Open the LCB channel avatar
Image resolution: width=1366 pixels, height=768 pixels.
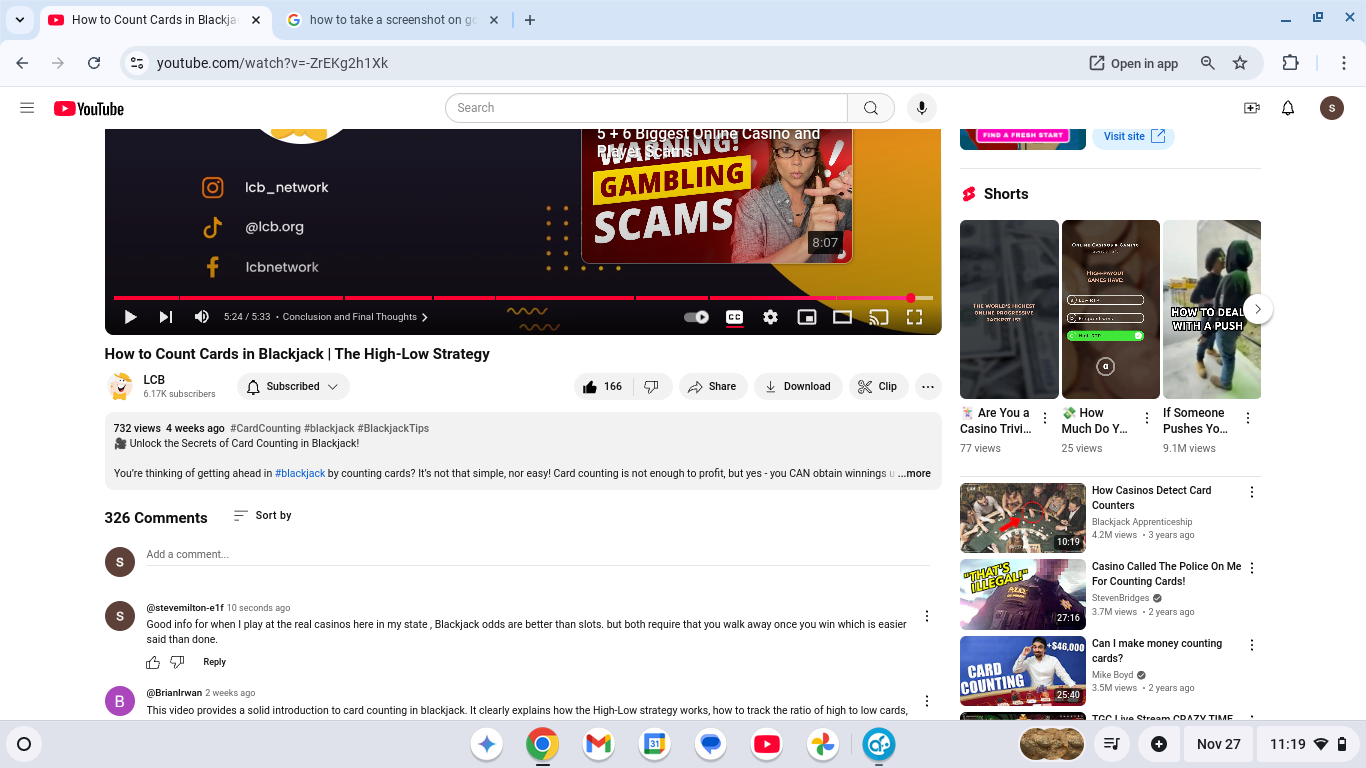click(x=120, y=386)
